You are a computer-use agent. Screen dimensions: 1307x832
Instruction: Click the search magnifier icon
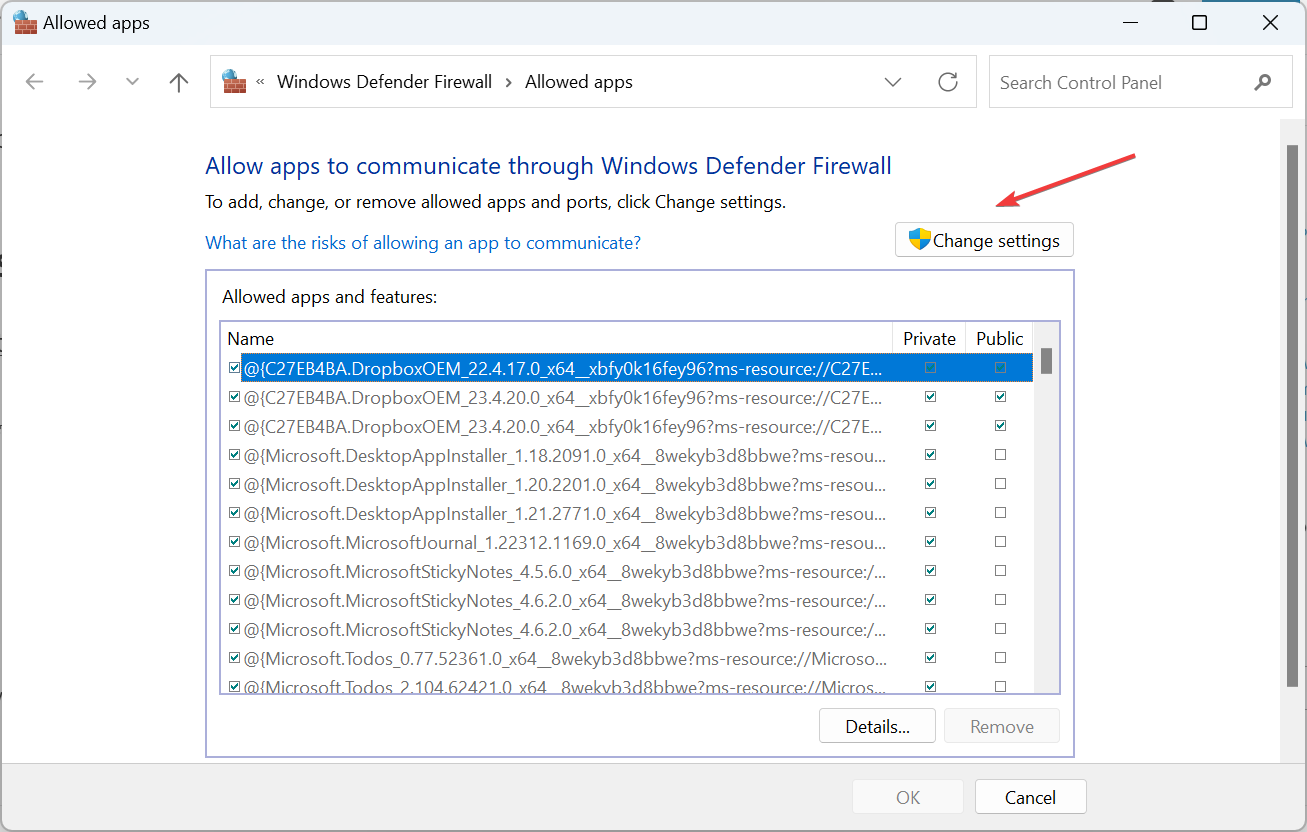coord(1263,83)
